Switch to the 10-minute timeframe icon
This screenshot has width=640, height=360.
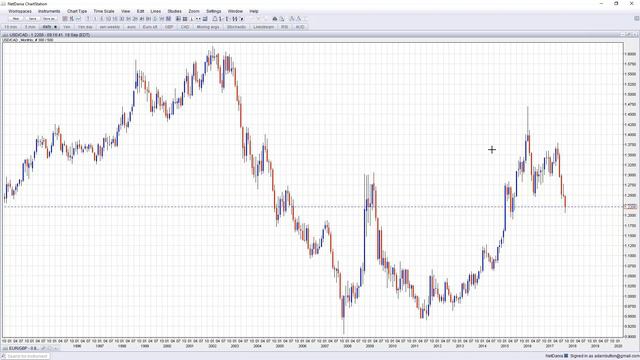point(108,19)
